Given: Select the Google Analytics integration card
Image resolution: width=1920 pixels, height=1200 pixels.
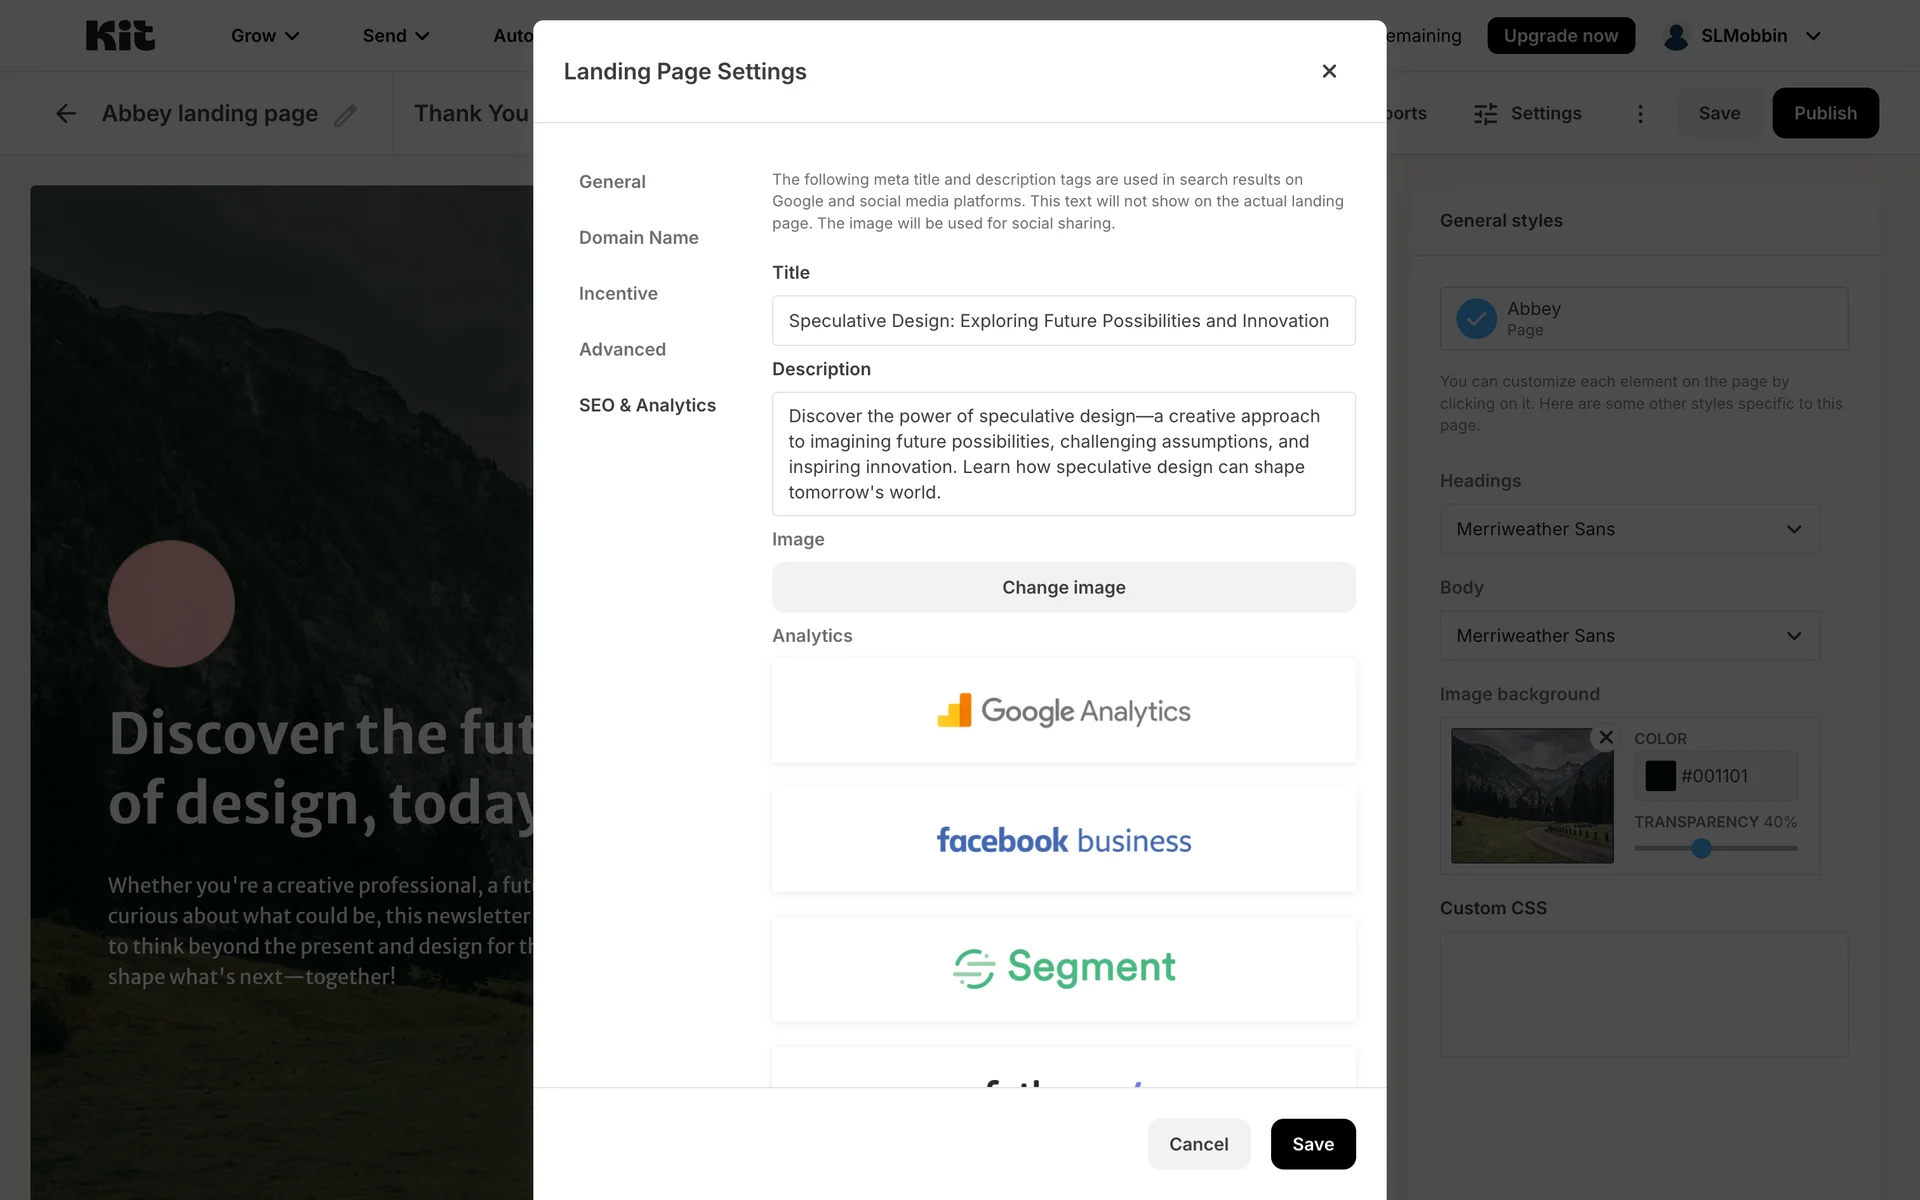Looking at the screenshot, I should tap(1063, 711).
